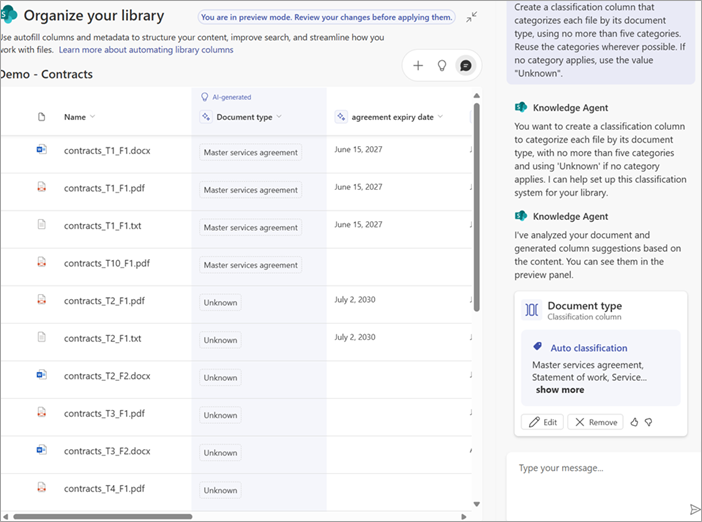Open the agreement expiry date column dropdown
The image size is (702, 522).
click(x=440, y=117)
